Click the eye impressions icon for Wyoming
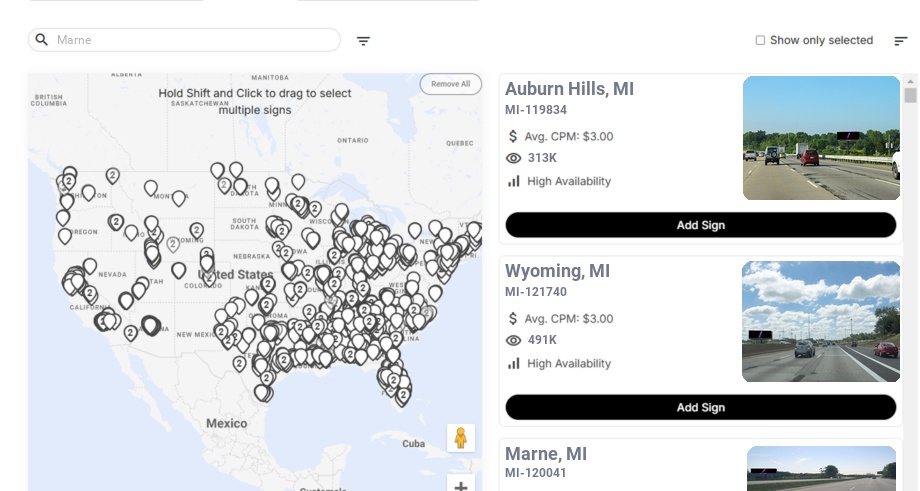 [x=514, y=340]
